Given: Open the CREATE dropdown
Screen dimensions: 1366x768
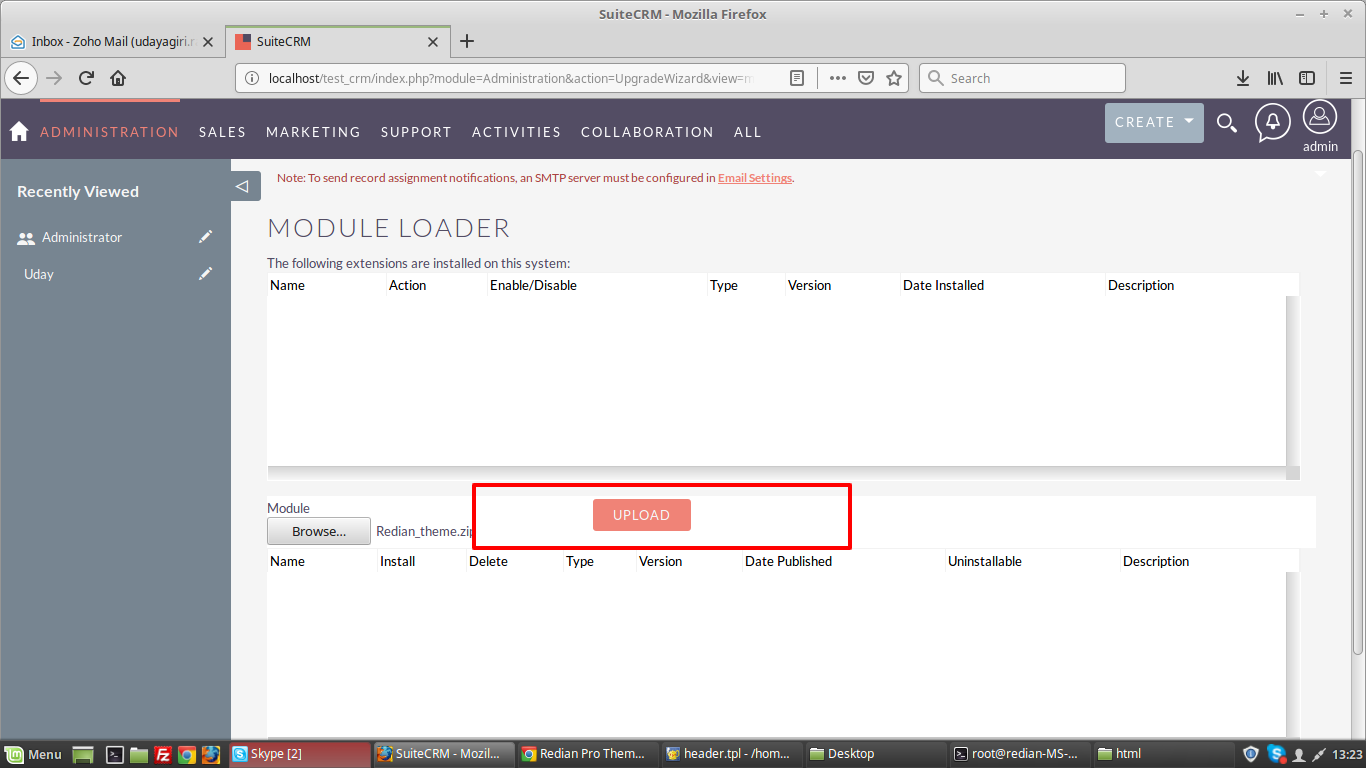Looking at the screenshot, I should tap(1154, 122).
